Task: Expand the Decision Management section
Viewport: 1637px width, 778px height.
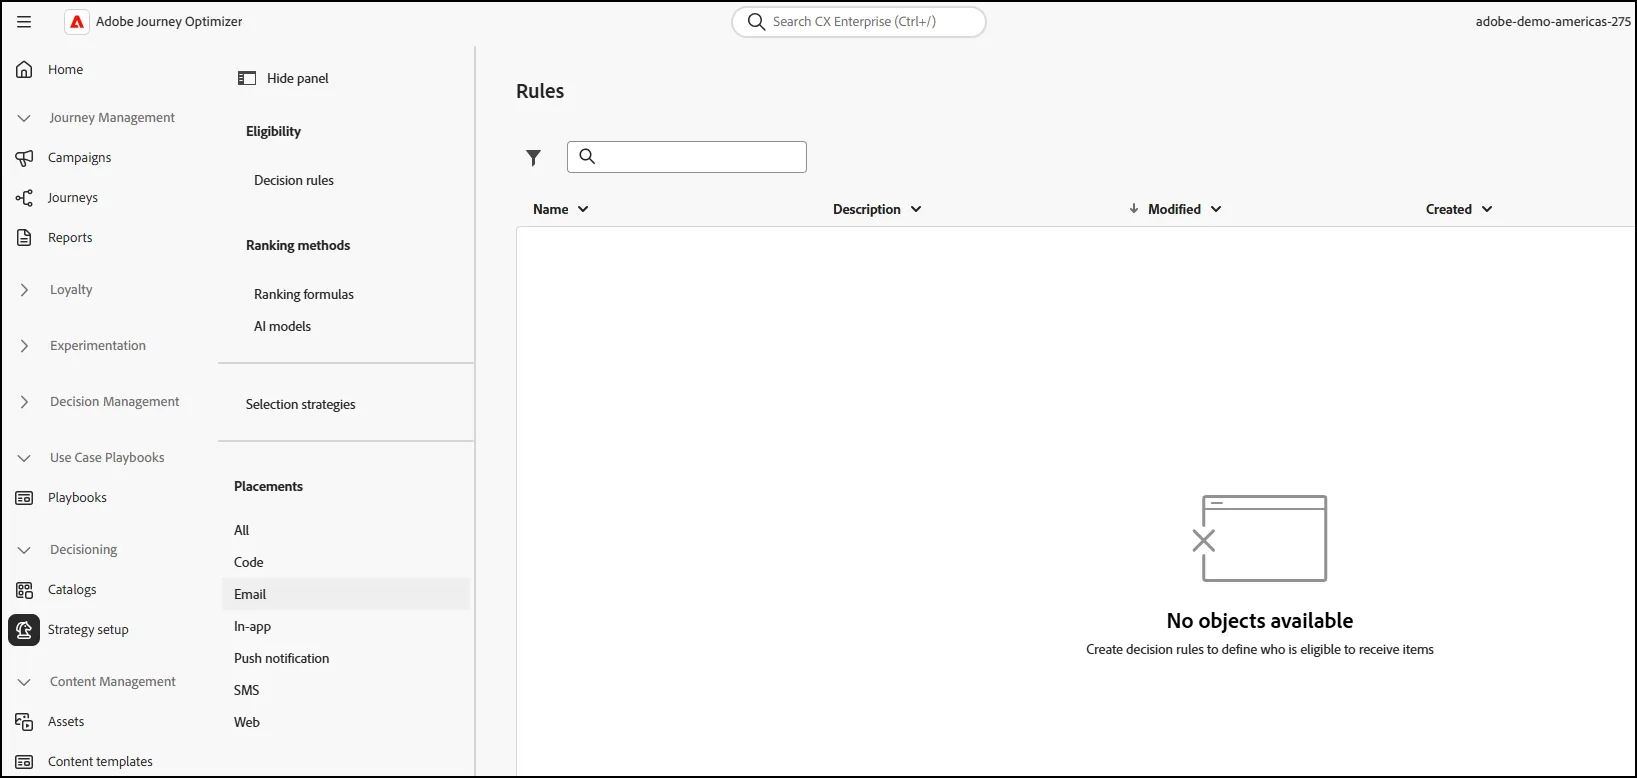Action: (24, 401)
